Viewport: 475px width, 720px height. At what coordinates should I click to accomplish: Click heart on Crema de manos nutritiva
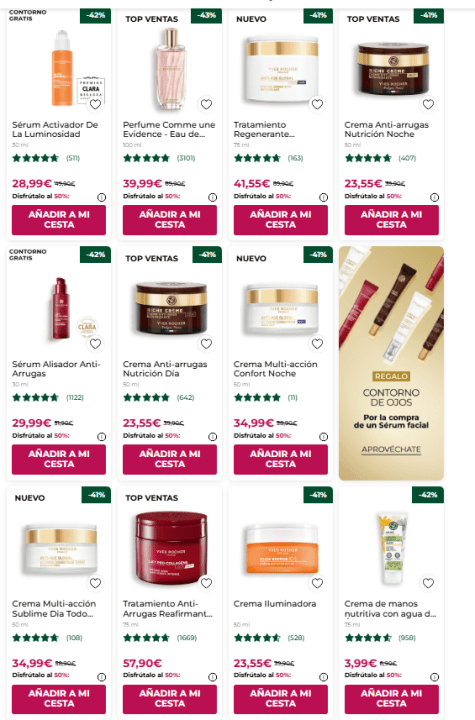click(428, 583)
